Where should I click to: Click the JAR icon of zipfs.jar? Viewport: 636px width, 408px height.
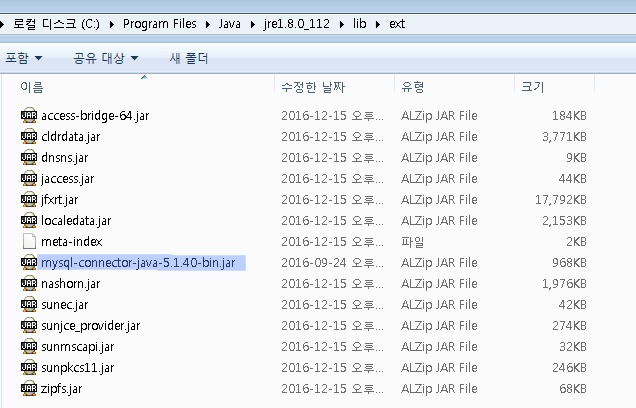point(29,389)
